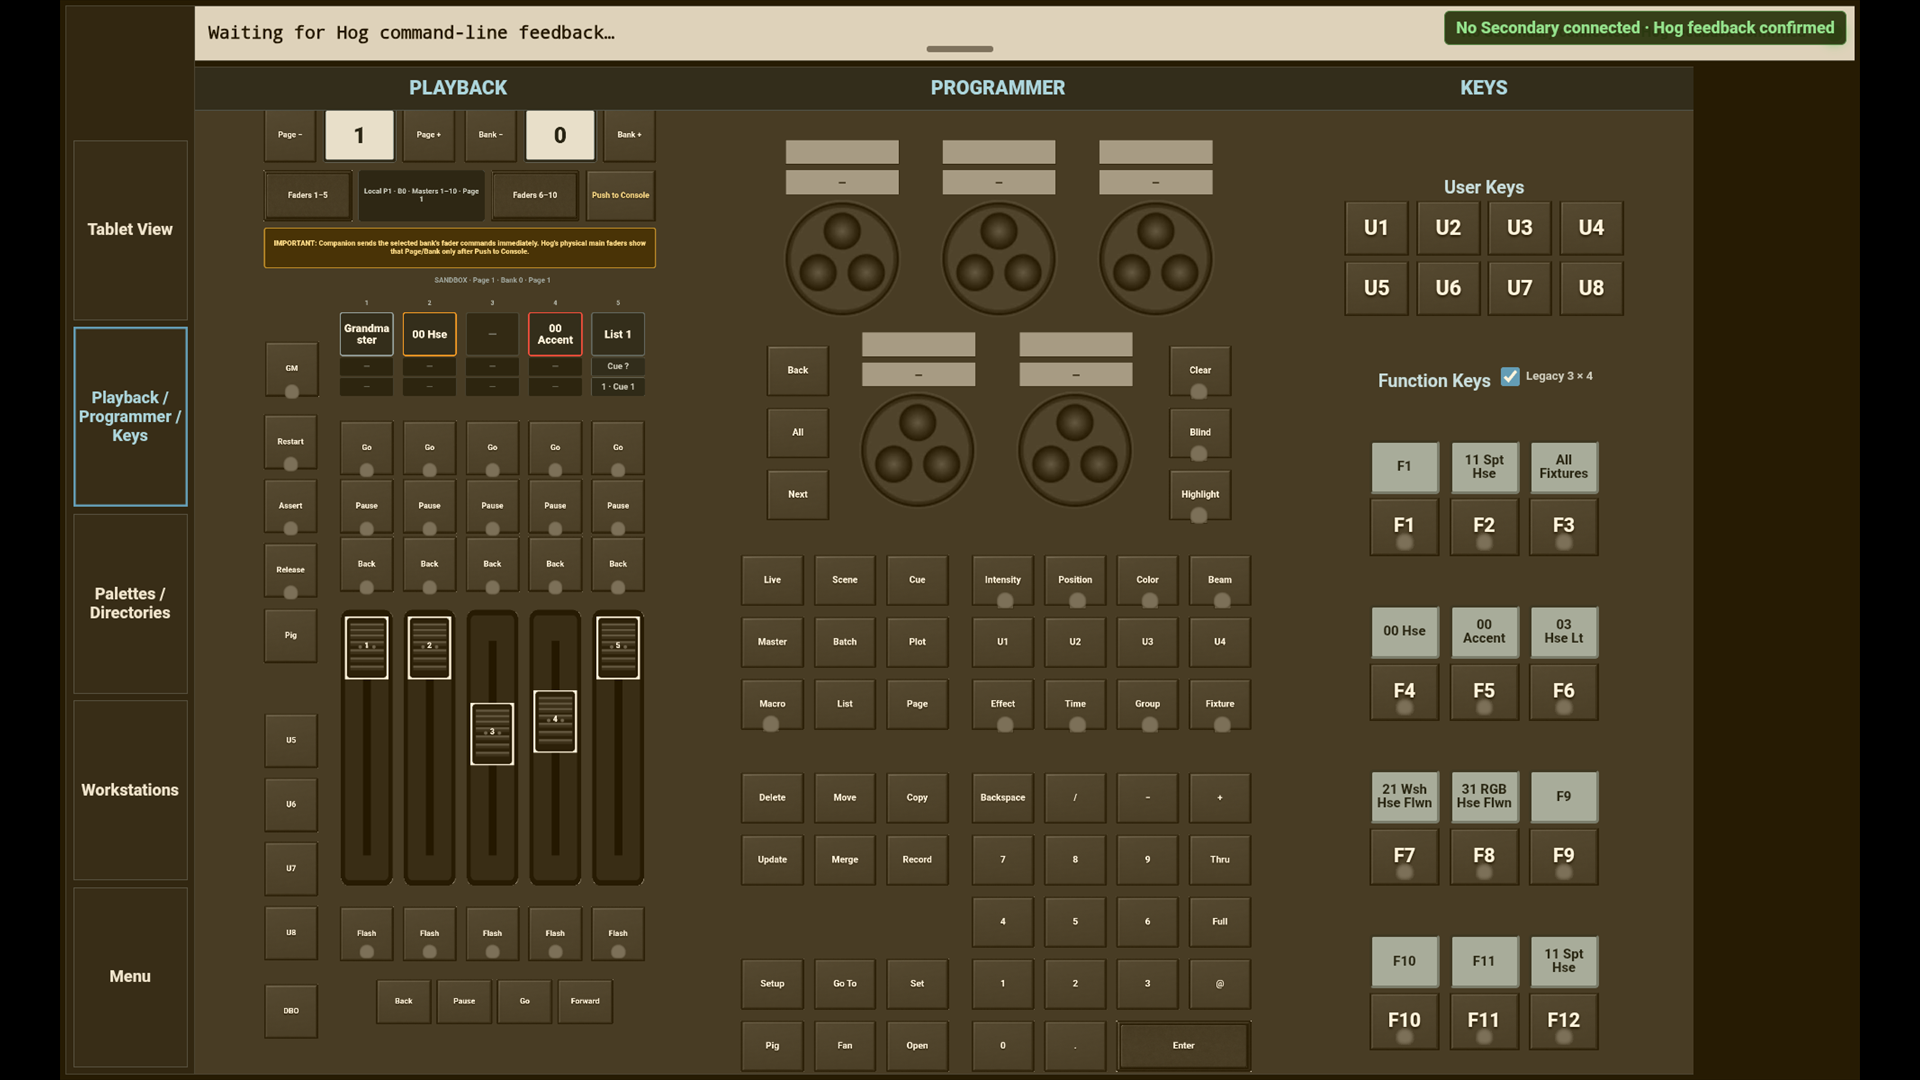The width and height of the screenshot is (1920, 1080).
Task: Click the Effect key
Action: click(1003, 705)
